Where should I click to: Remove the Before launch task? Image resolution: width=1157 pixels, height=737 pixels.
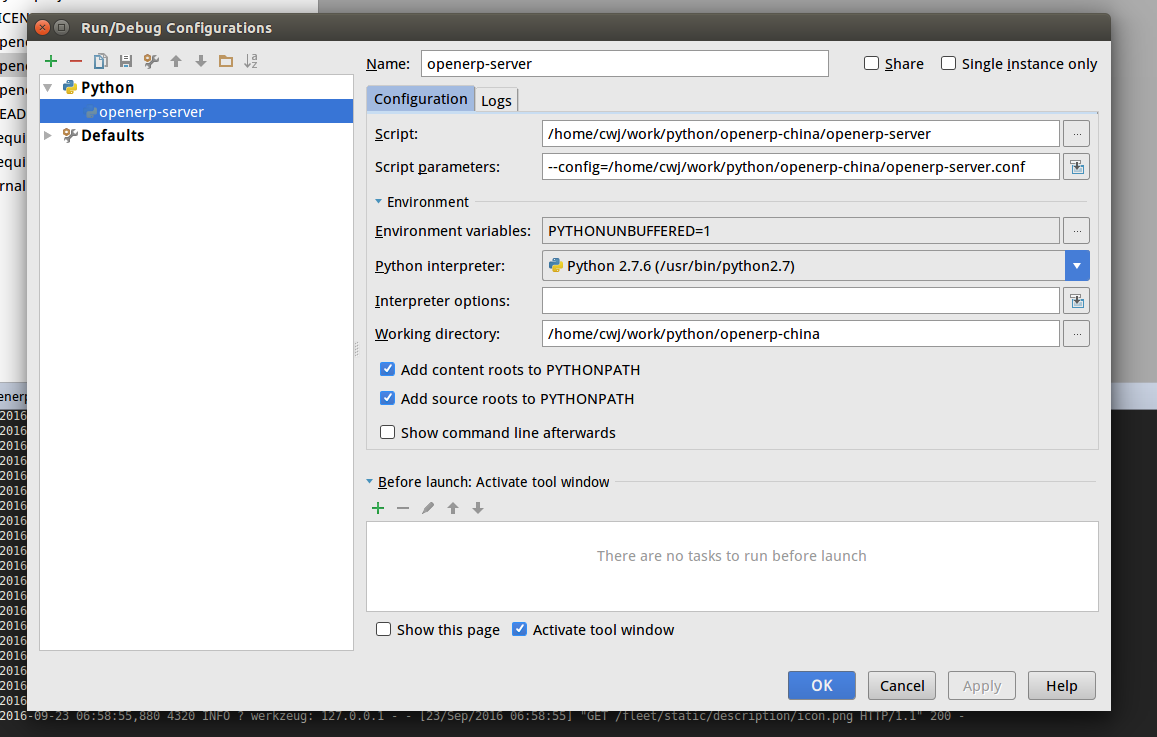(x=403, y=508)
